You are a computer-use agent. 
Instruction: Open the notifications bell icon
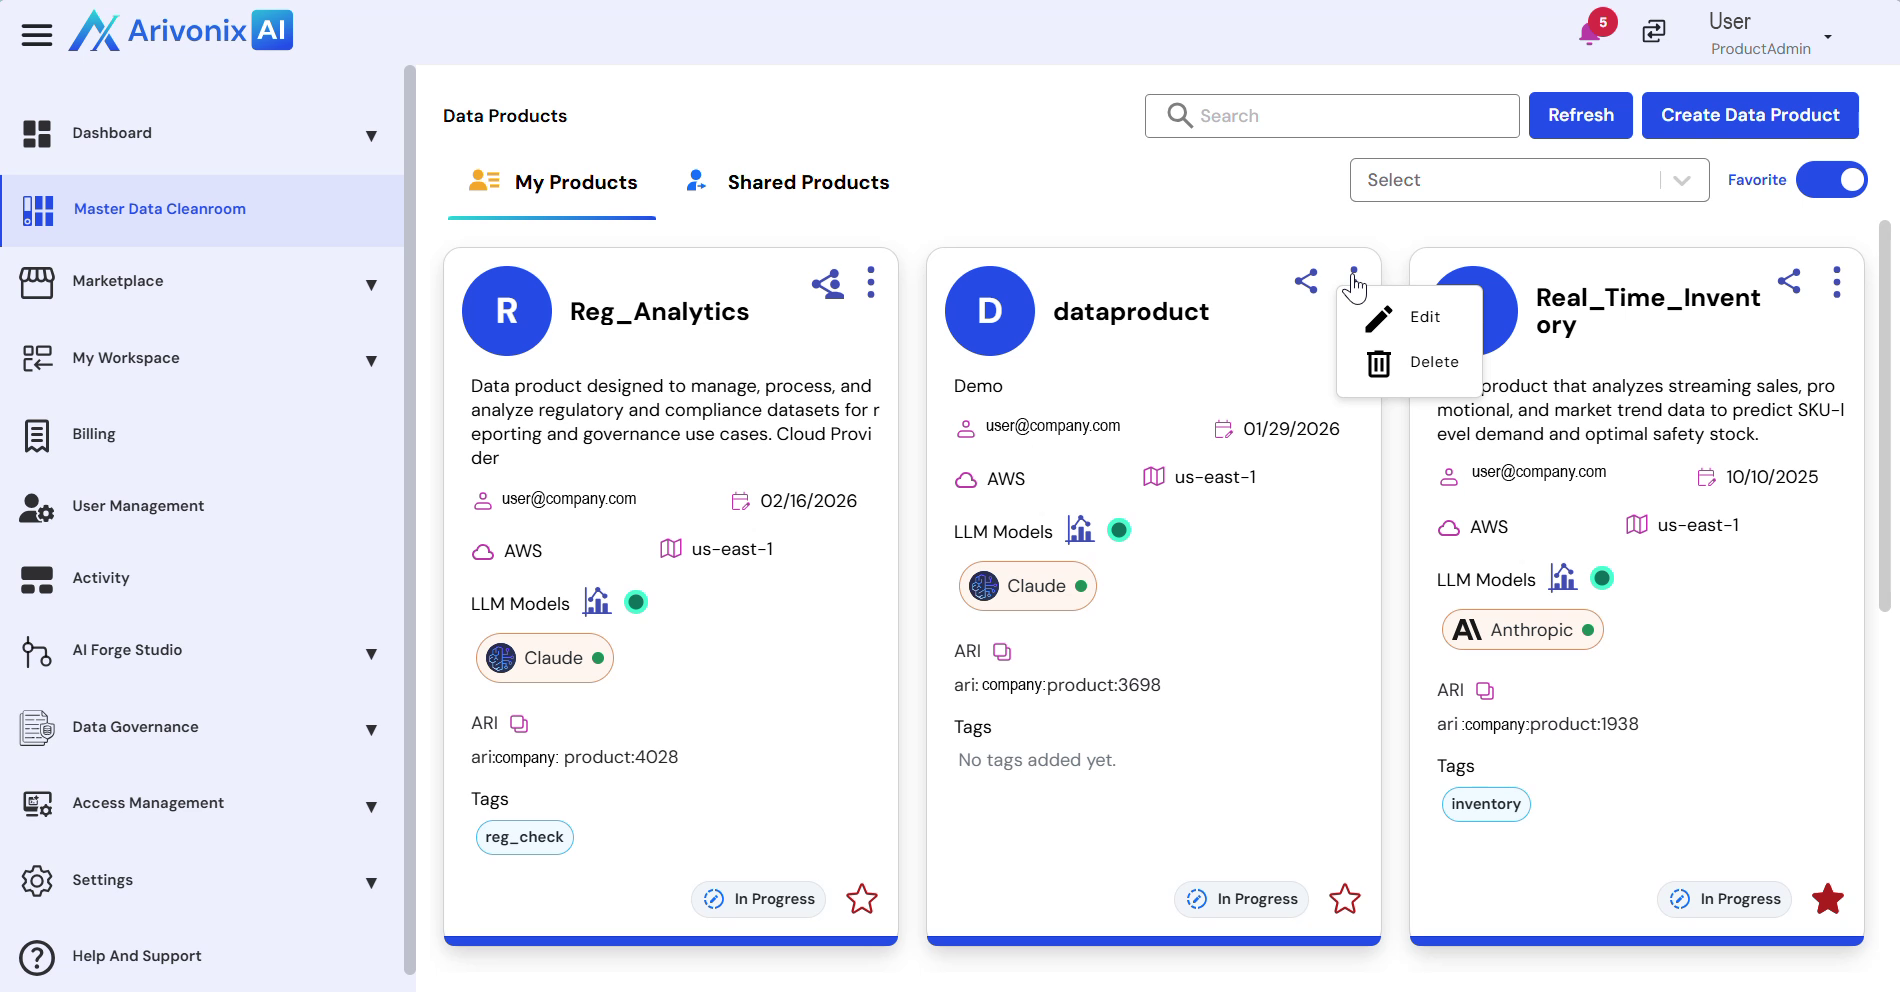1590,33
